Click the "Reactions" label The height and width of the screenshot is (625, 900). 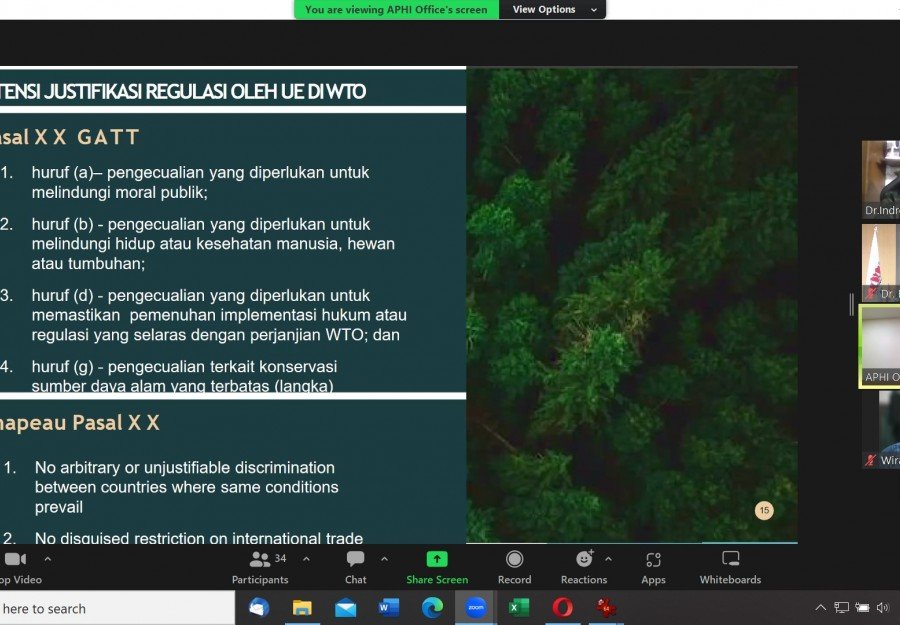584,580
